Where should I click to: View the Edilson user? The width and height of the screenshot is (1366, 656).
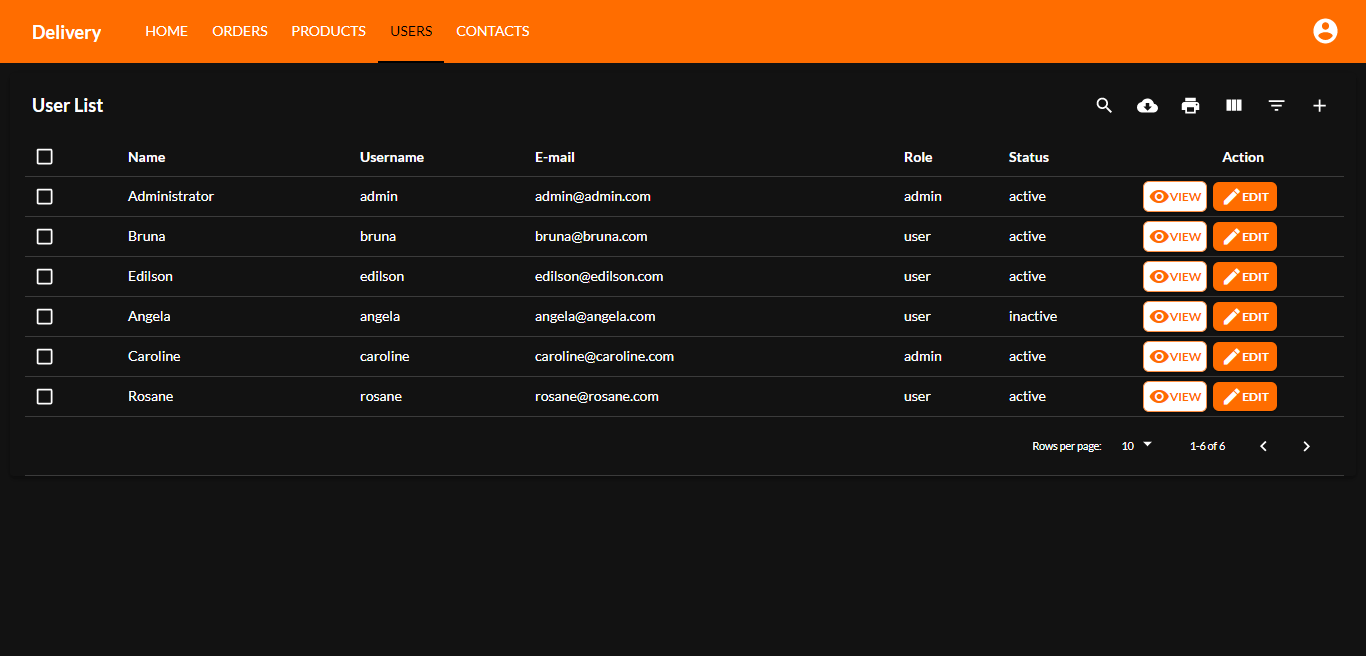pyautogui.click(x=1175, y=277)
